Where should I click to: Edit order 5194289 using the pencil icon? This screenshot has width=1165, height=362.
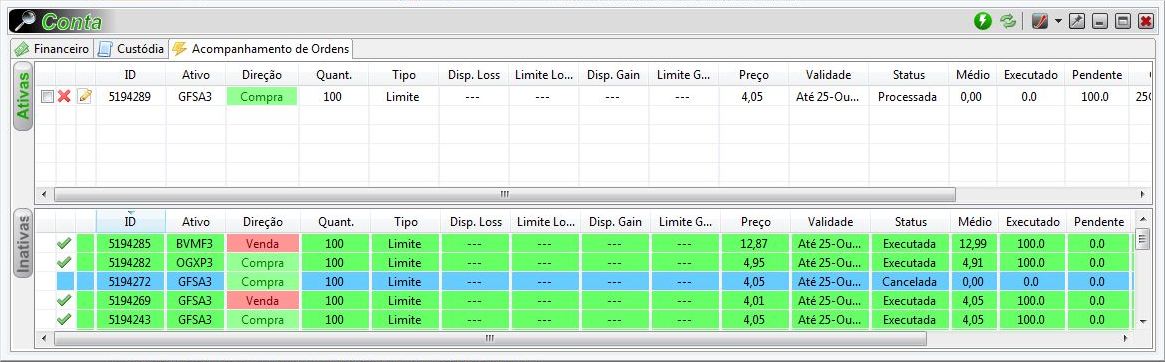tap(85, 97)
